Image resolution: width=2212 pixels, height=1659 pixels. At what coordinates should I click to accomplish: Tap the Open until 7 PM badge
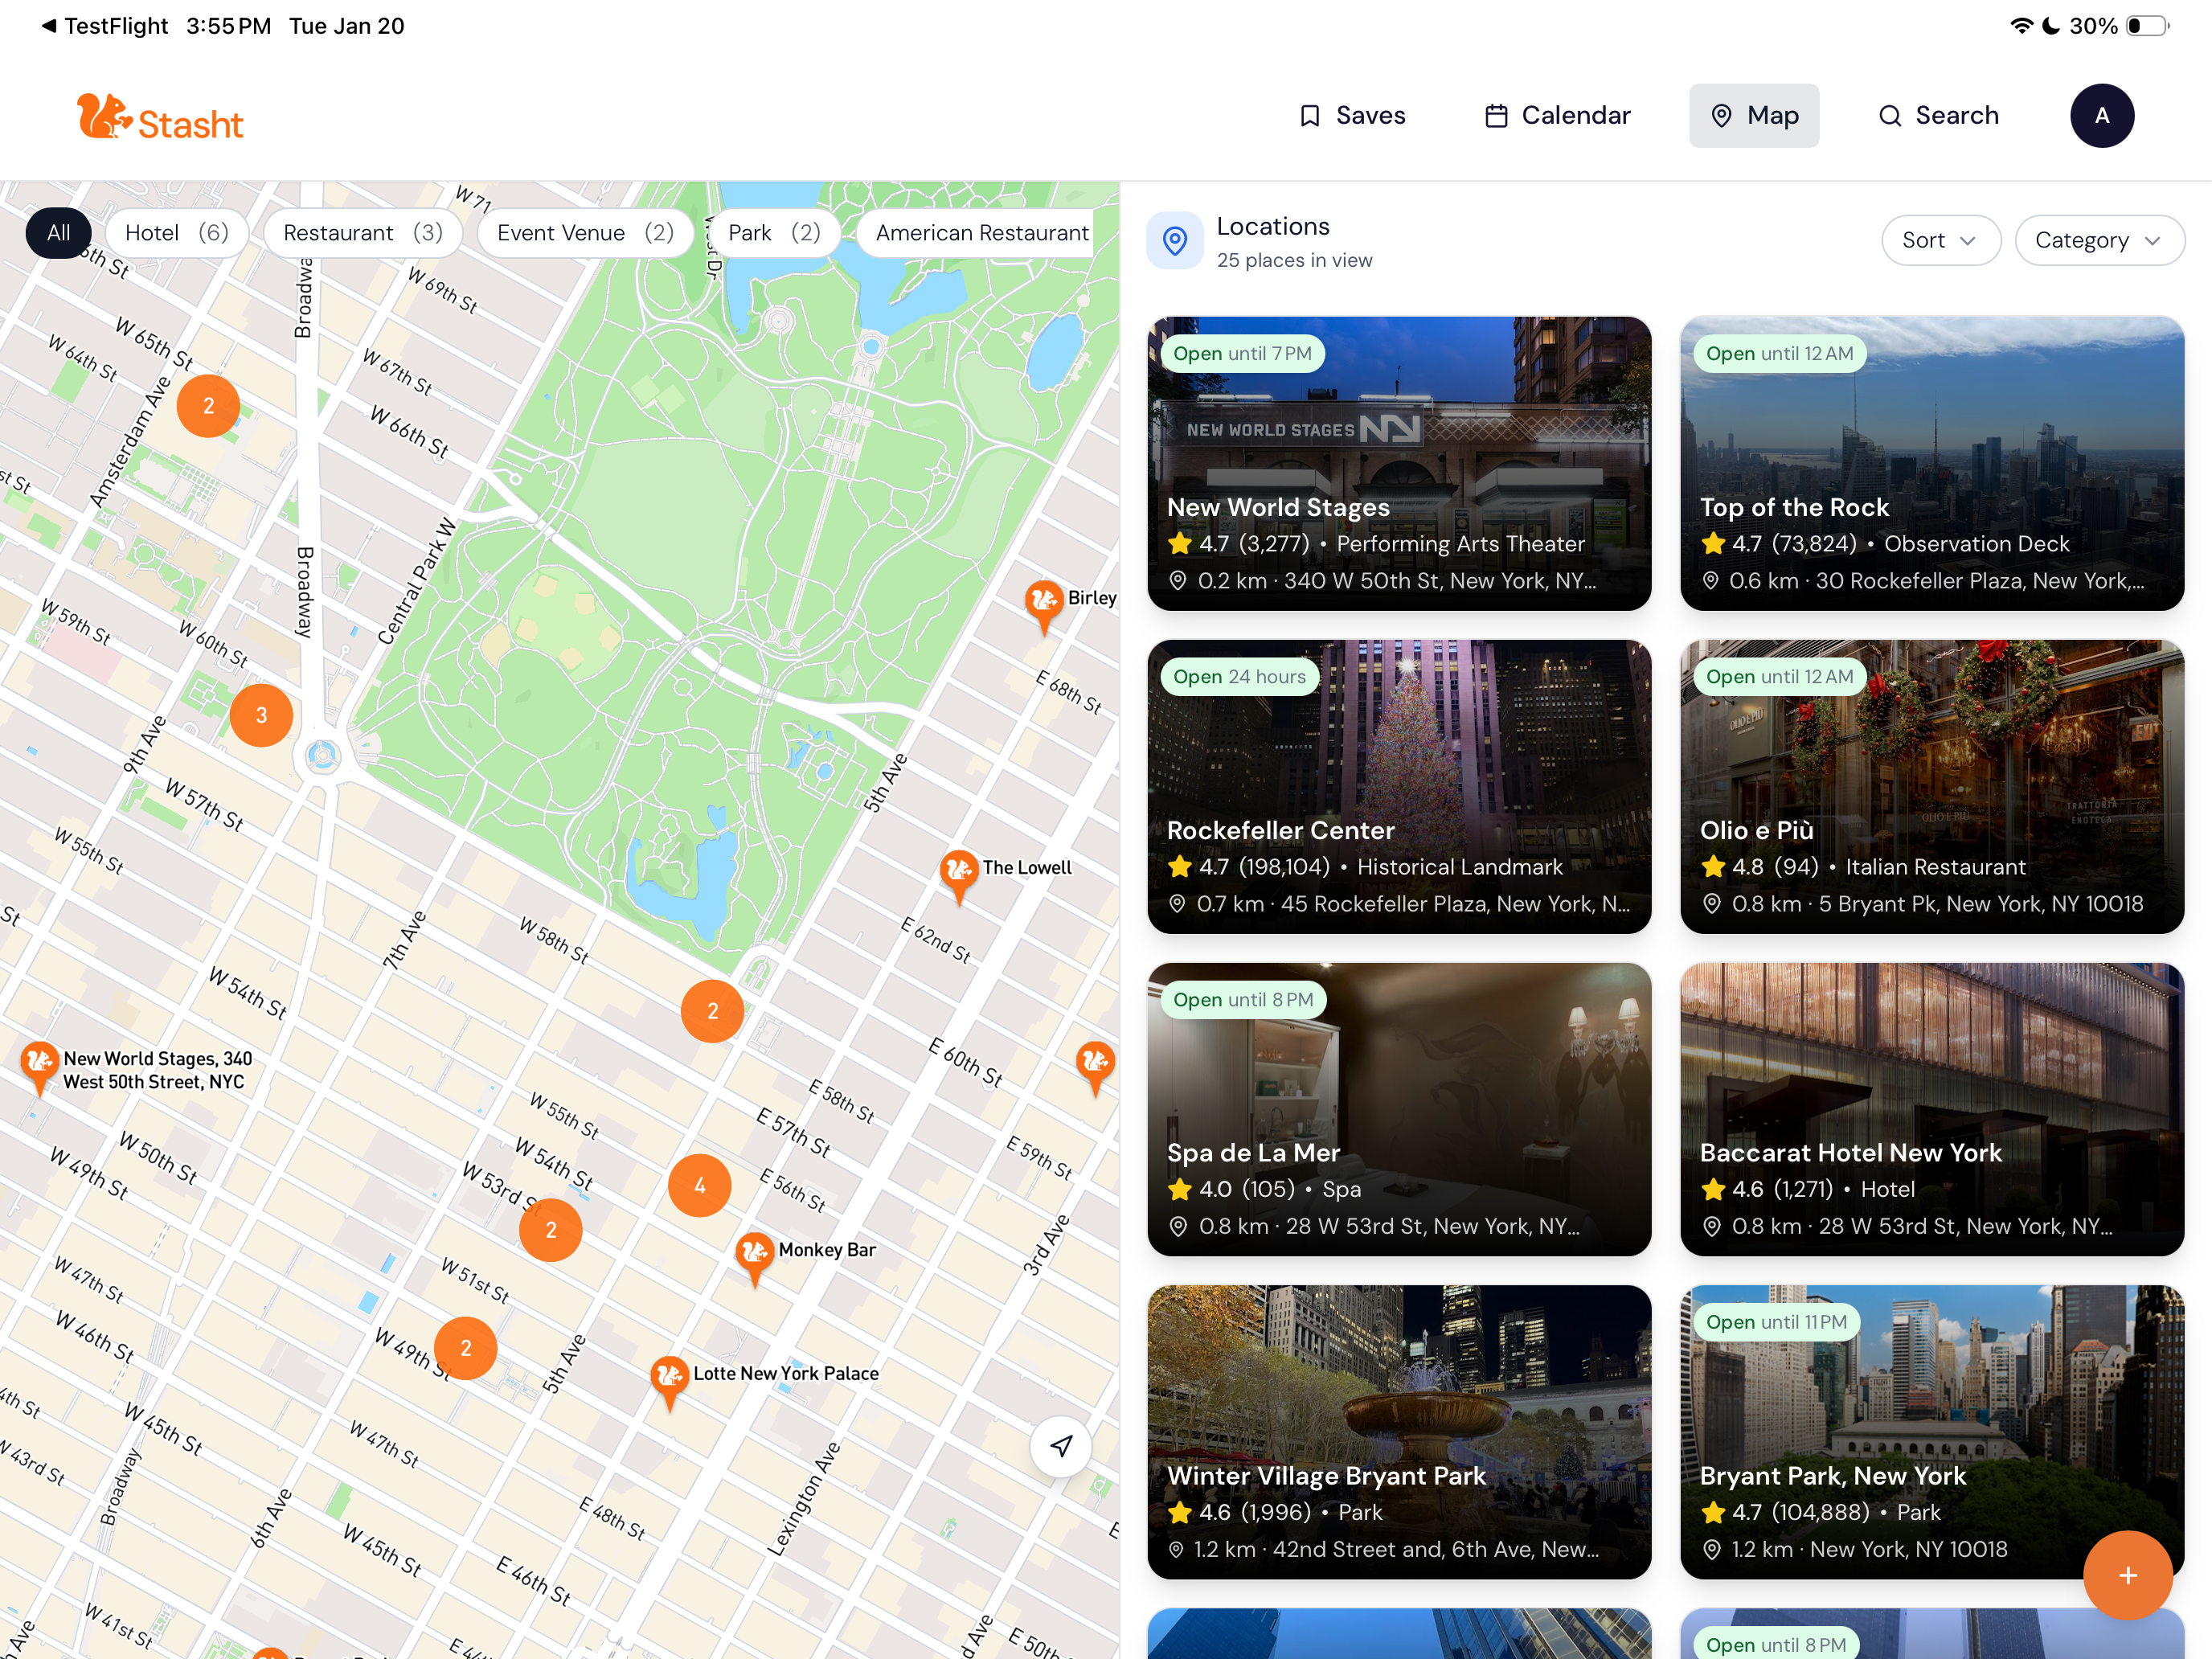1242,353
